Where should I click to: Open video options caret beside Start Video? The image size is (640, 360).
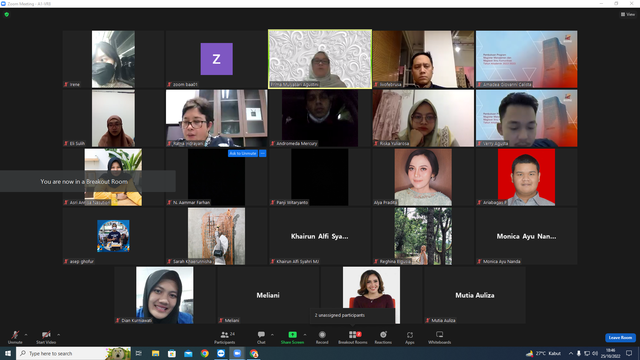click(x=59, y=335)
